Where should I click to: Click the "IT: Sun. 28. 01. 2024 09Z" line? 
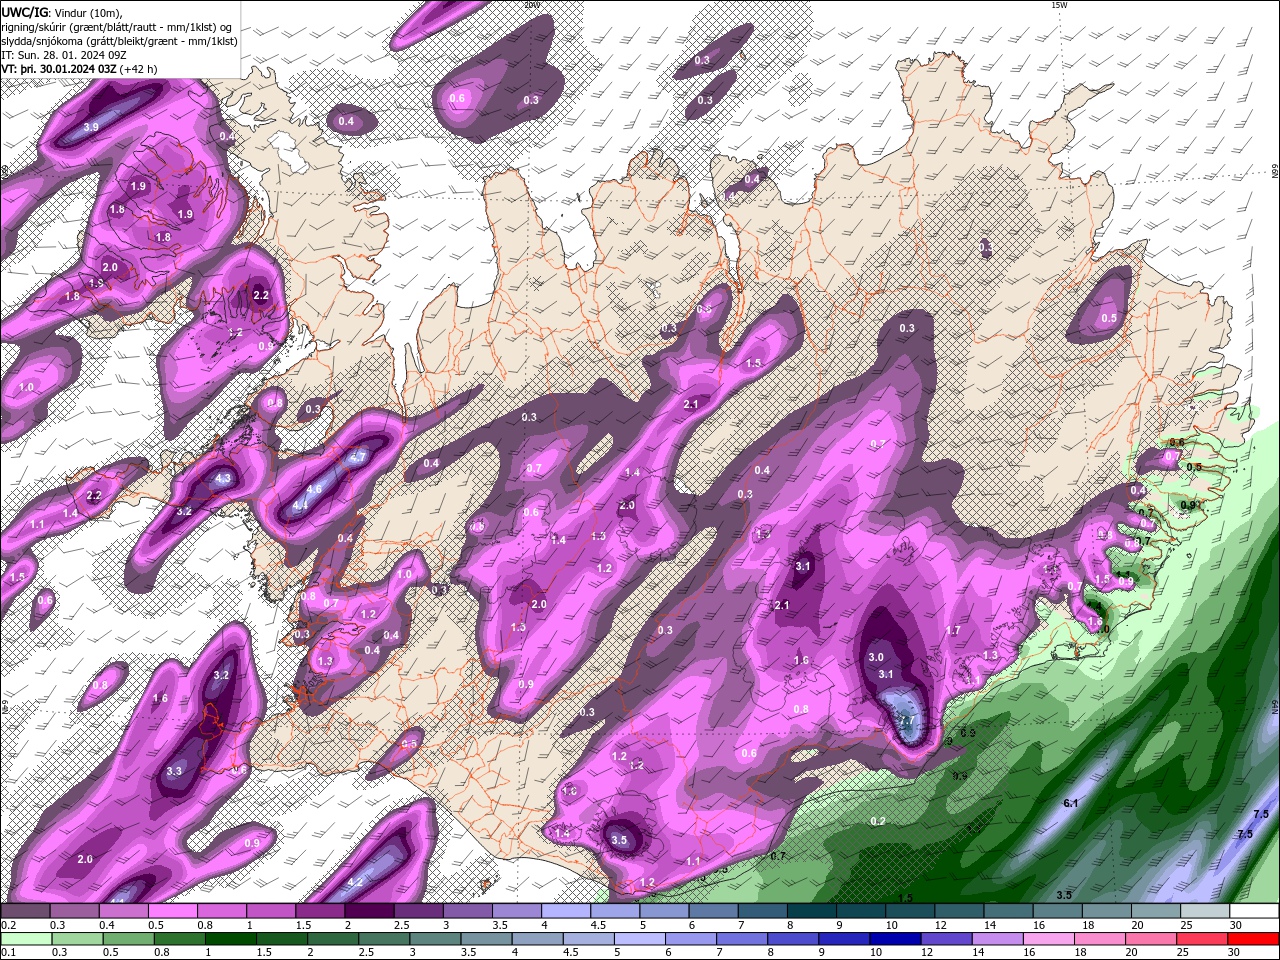point(63,55)
